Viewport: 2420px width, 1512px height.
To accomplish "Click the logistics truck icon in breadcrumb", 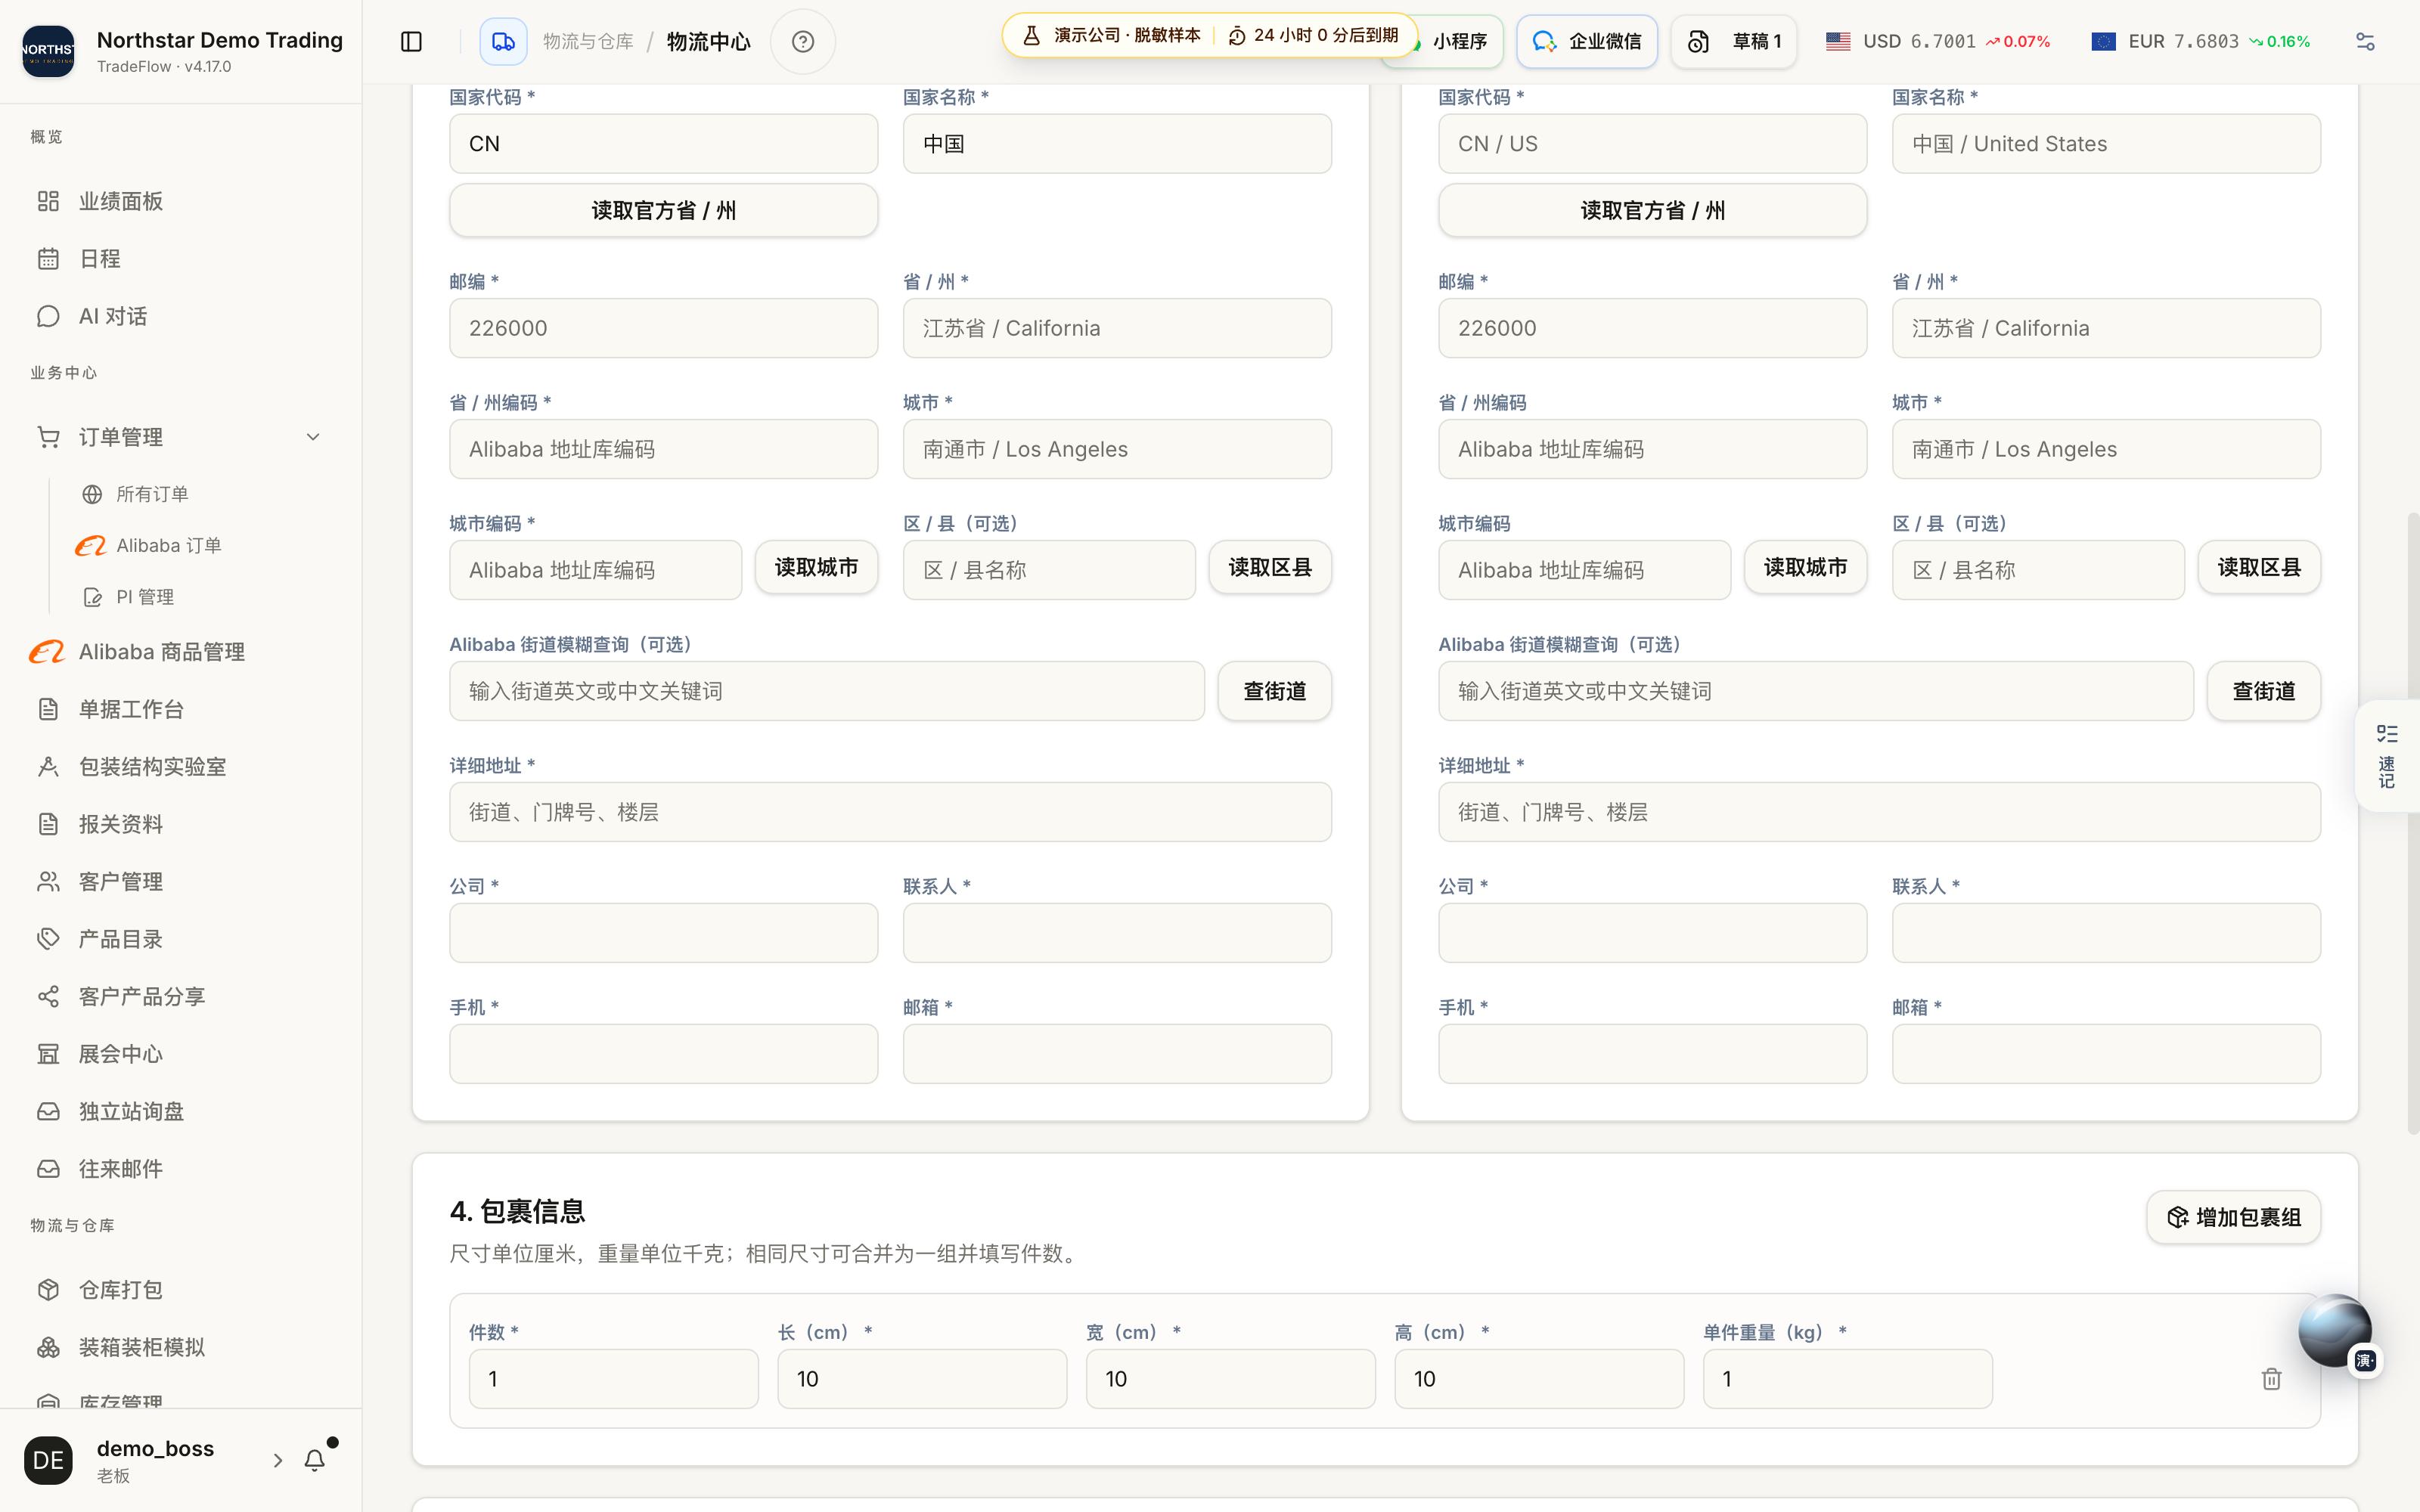I will point(503,41).
